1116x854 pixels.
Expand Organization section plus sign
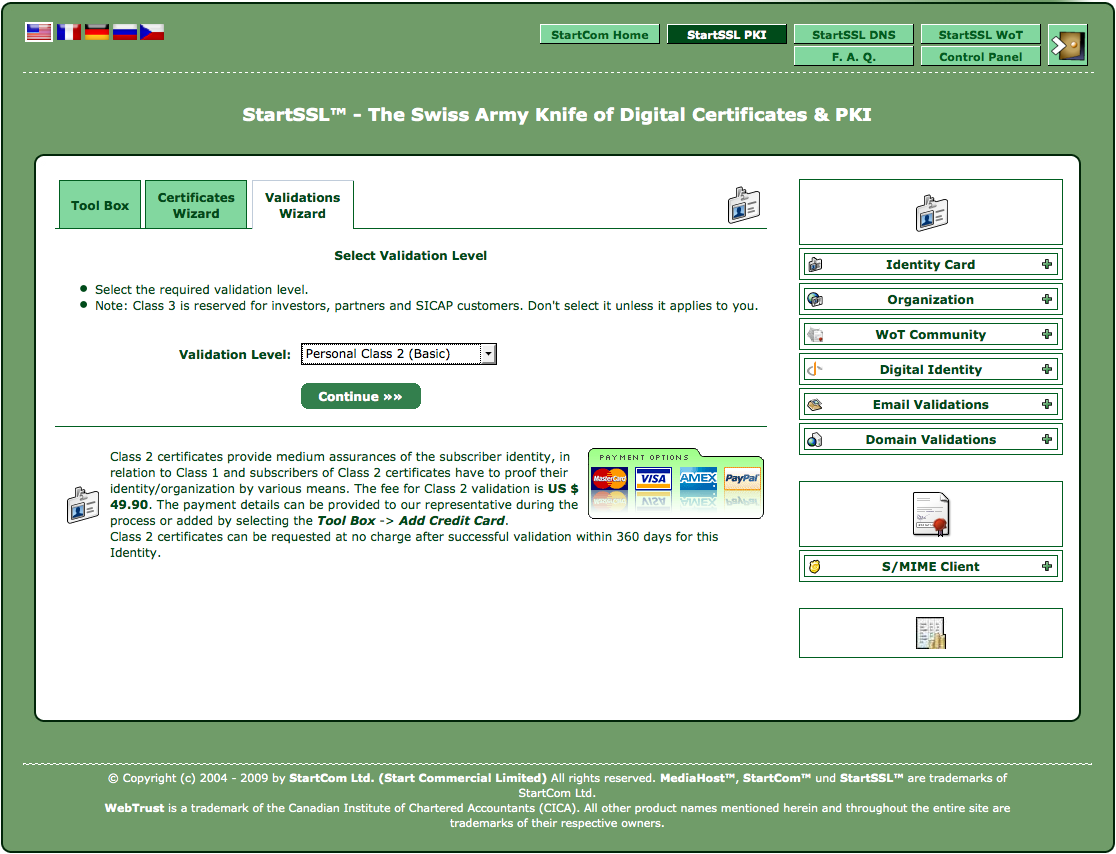1046,299
